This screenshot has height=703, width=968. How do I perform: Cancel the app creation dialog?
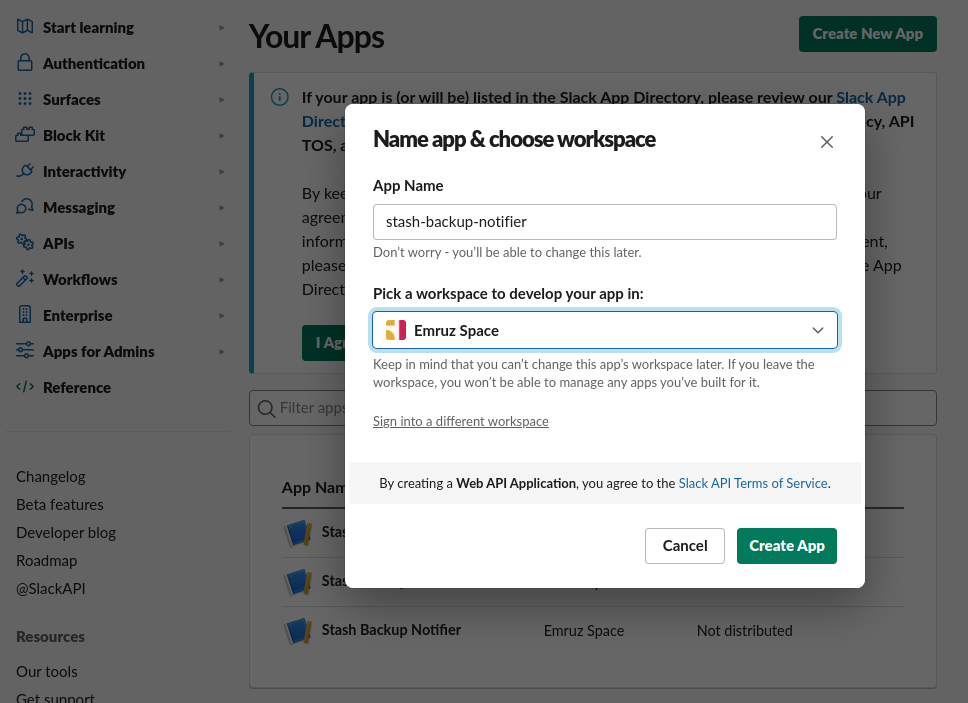point(685,545)
